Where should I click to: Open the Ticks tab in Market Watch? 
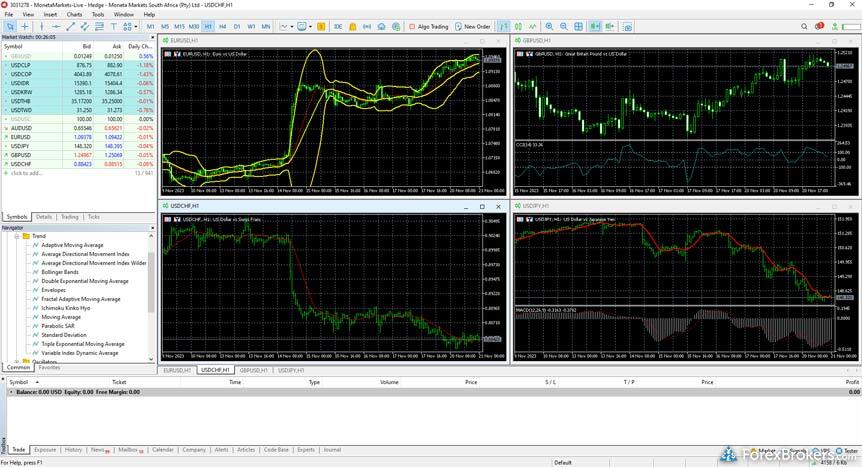(x=93, y=217)
